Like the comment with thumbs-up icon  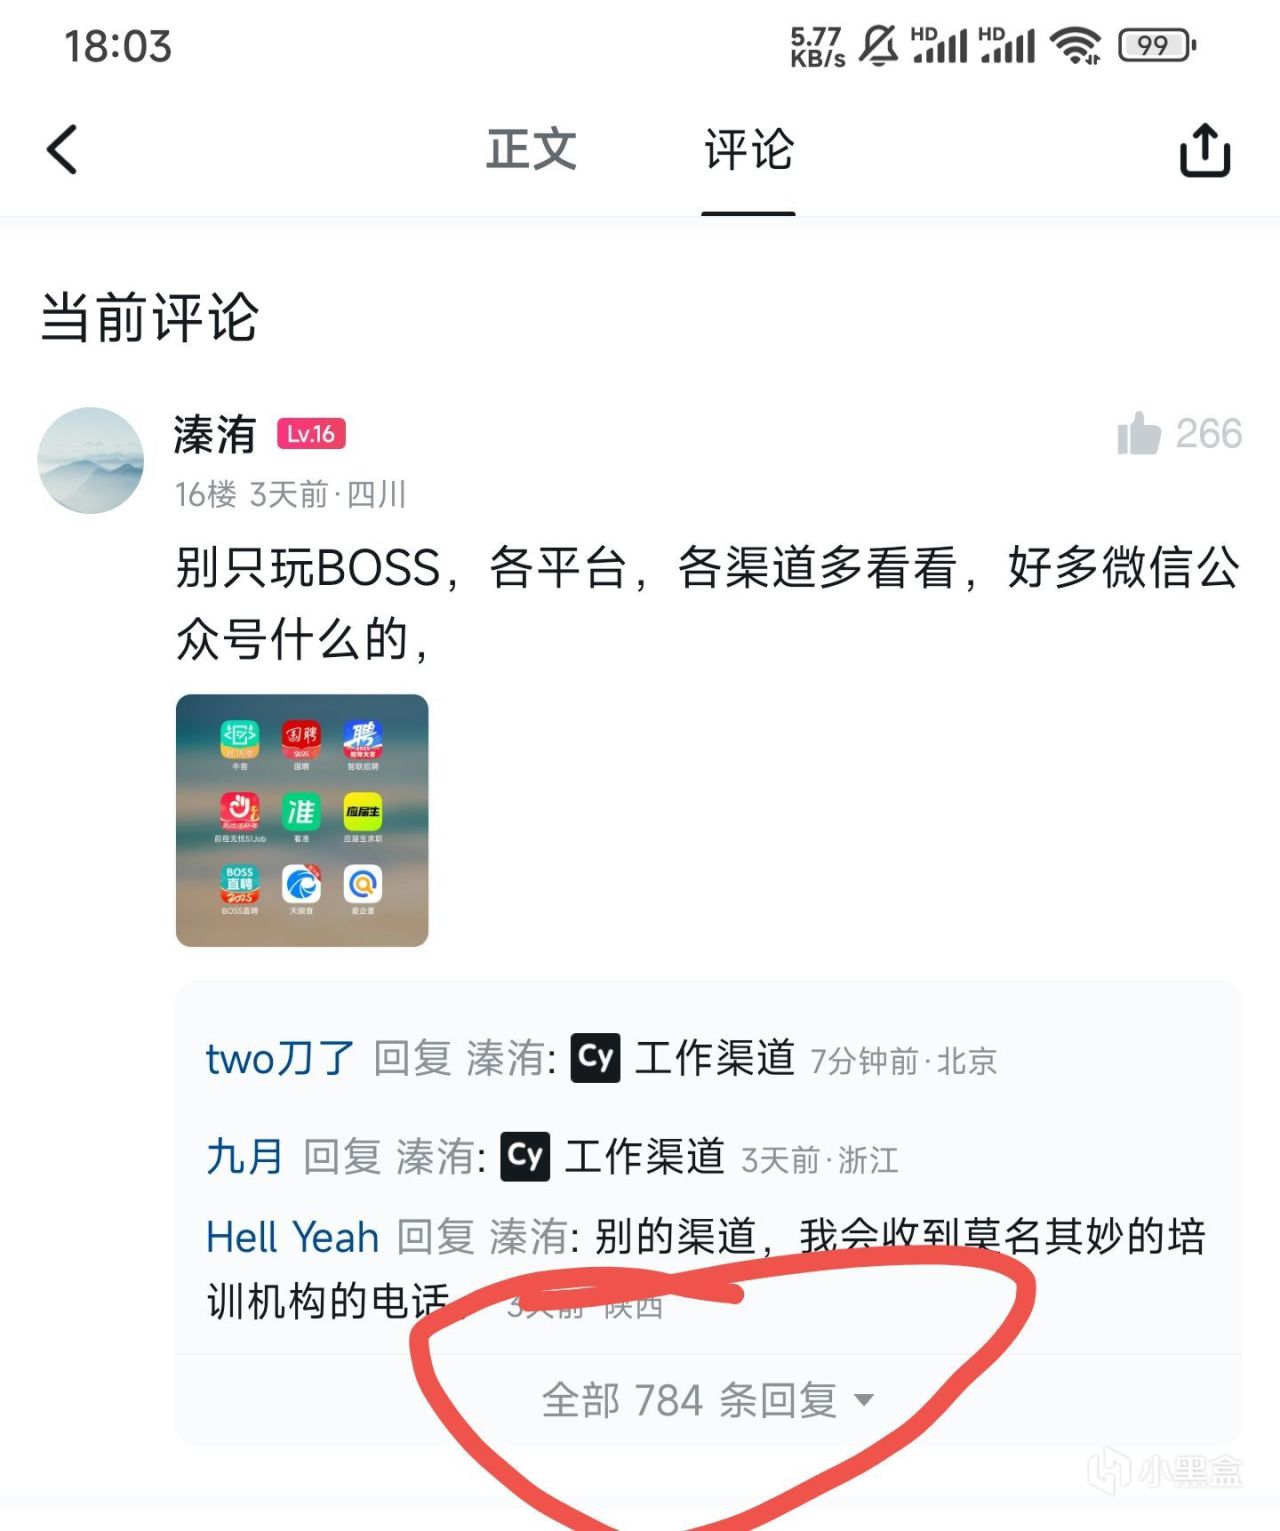[x=1139, y=433]
